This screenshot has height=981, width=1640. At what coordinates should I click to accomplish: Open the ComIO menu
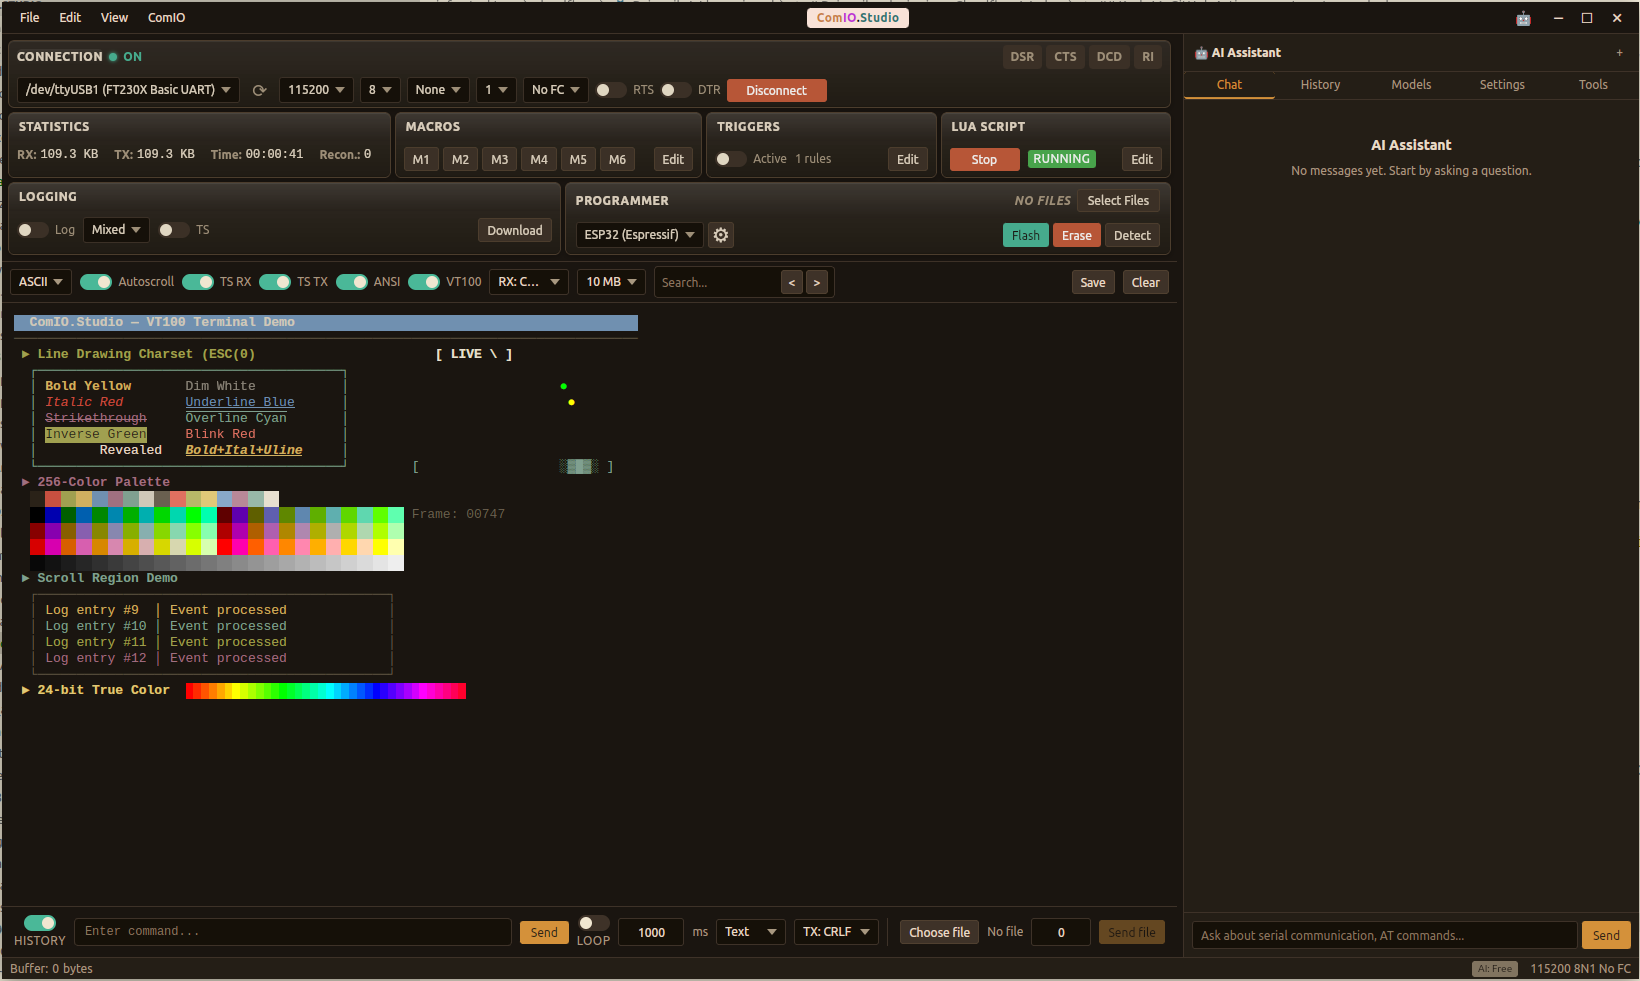166,17
